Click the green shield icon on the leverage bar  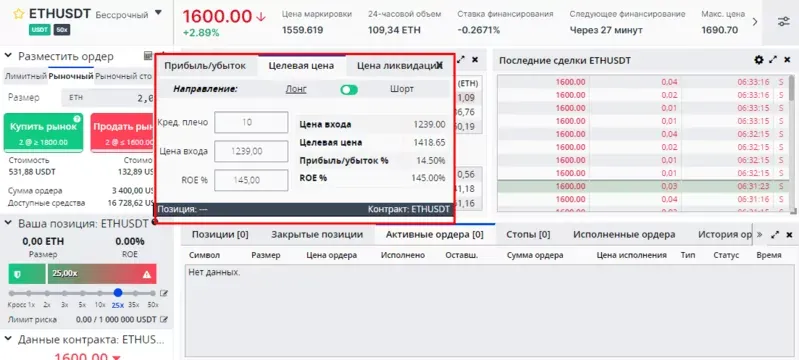[x=17, y=274]
